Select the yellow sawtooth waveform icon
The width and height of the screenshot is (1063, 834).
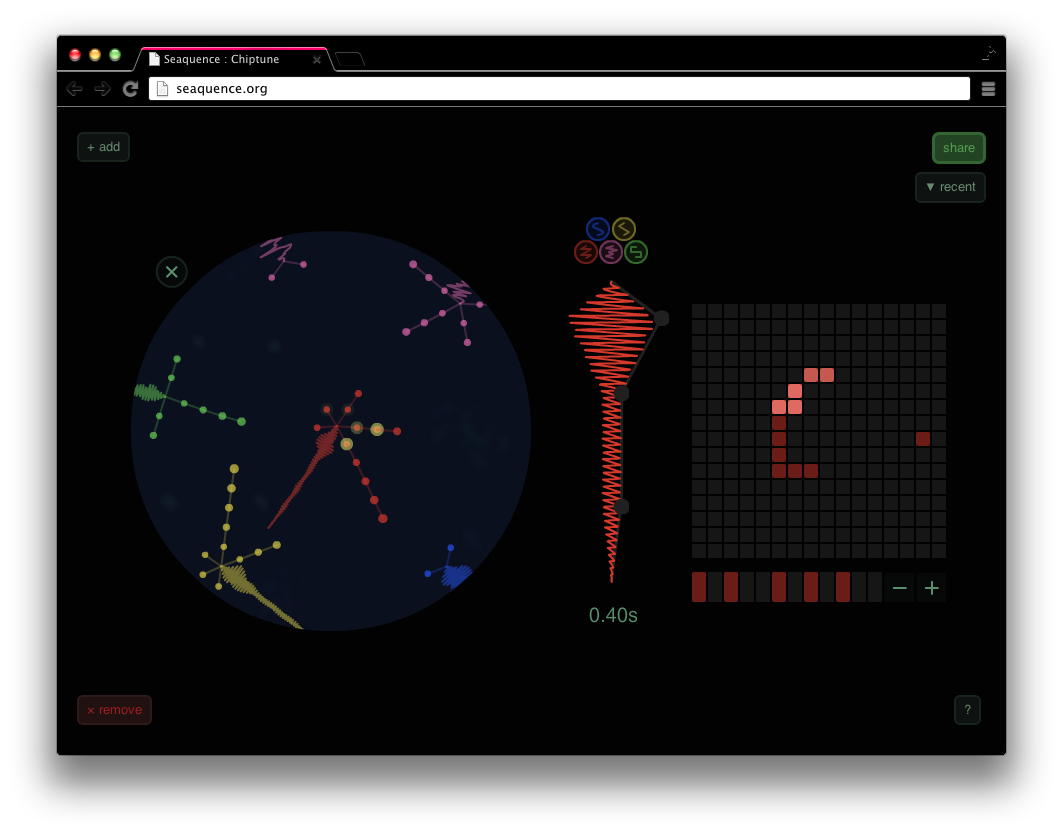click(624, 229)
